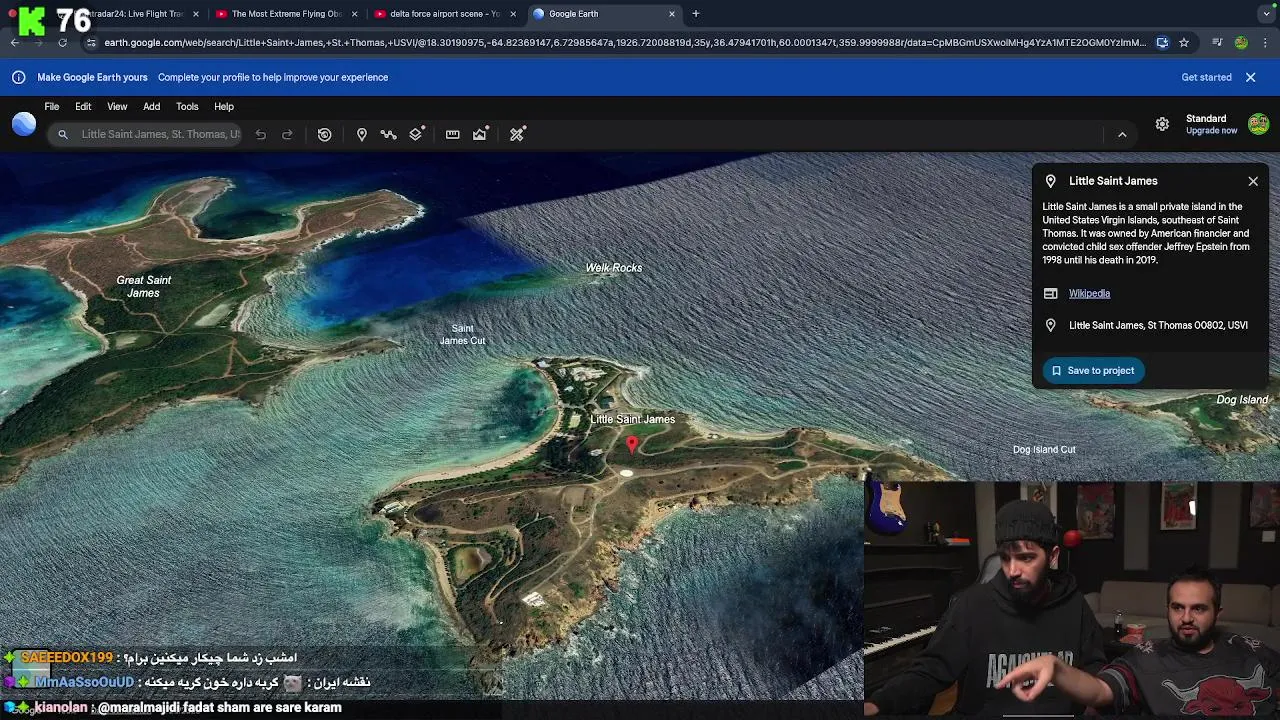Switch to the Flightradar24 tab
Screen dimensions: 1280x720
coord(130,14)
